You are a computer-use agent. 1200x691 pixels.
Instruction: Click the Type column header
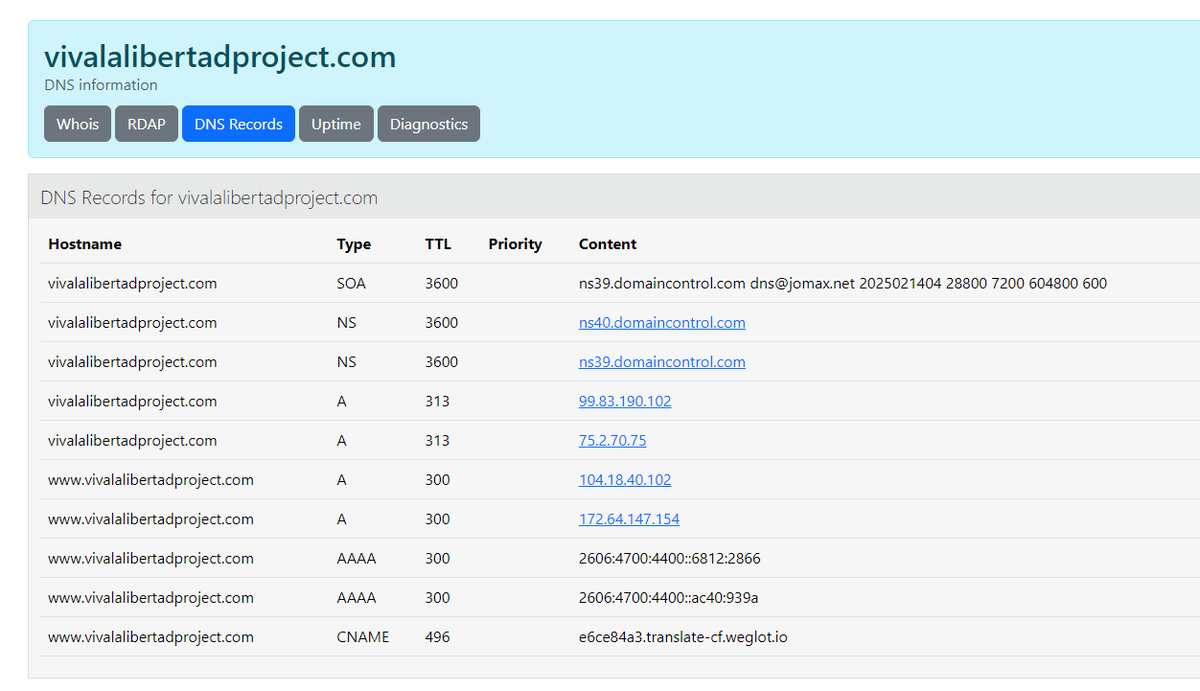point(354,244)
